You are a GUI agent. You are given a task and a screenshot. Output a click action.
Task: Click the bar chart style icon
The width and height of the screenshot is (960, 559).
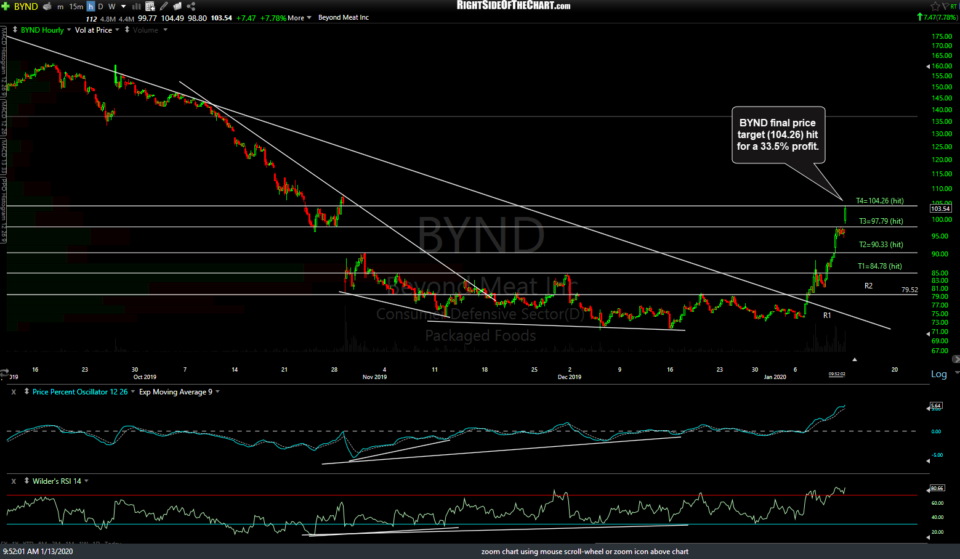[x=137, y=7]
